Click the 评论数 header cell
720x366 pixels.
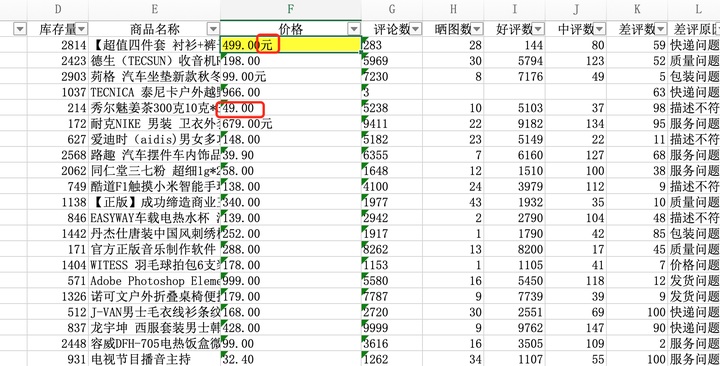[392, 29]
